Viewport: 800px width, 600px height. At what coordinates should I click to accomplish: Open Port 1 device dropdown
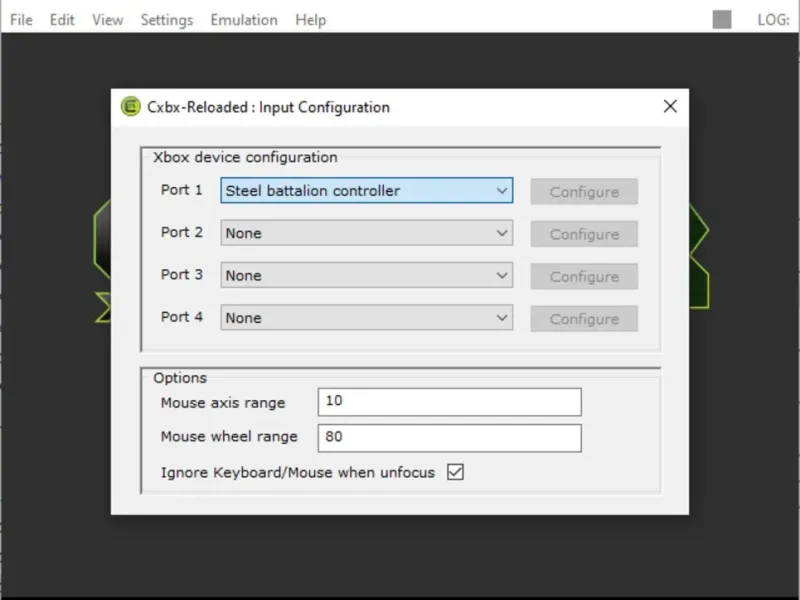coord(366,190)
